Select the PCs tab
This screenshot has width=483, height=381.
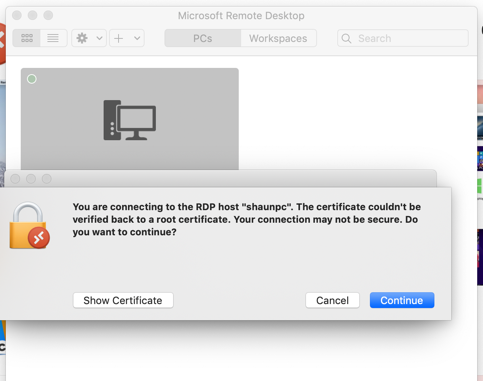[203, 38]
